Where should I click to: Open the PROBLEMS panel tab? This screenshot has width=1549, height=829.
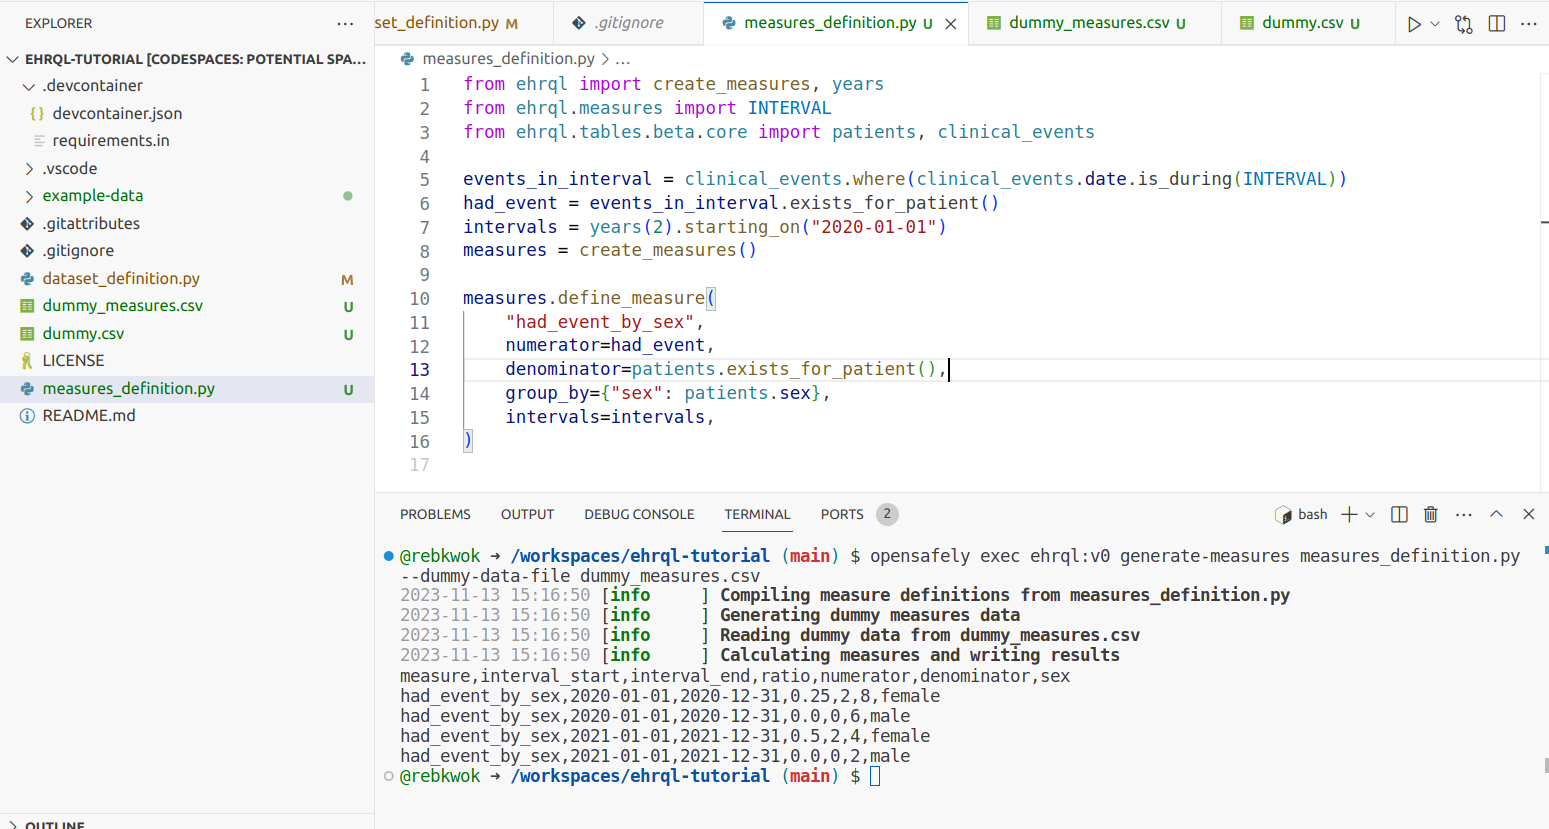[435, 514]
